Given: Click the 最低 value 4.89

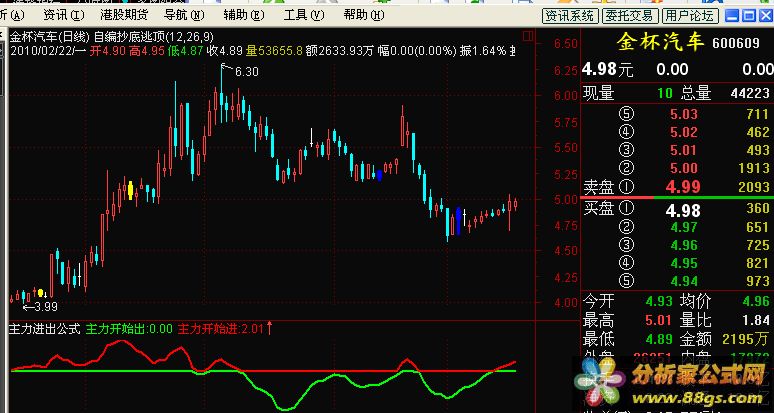Looking at the screenshot, I should 658,339.
